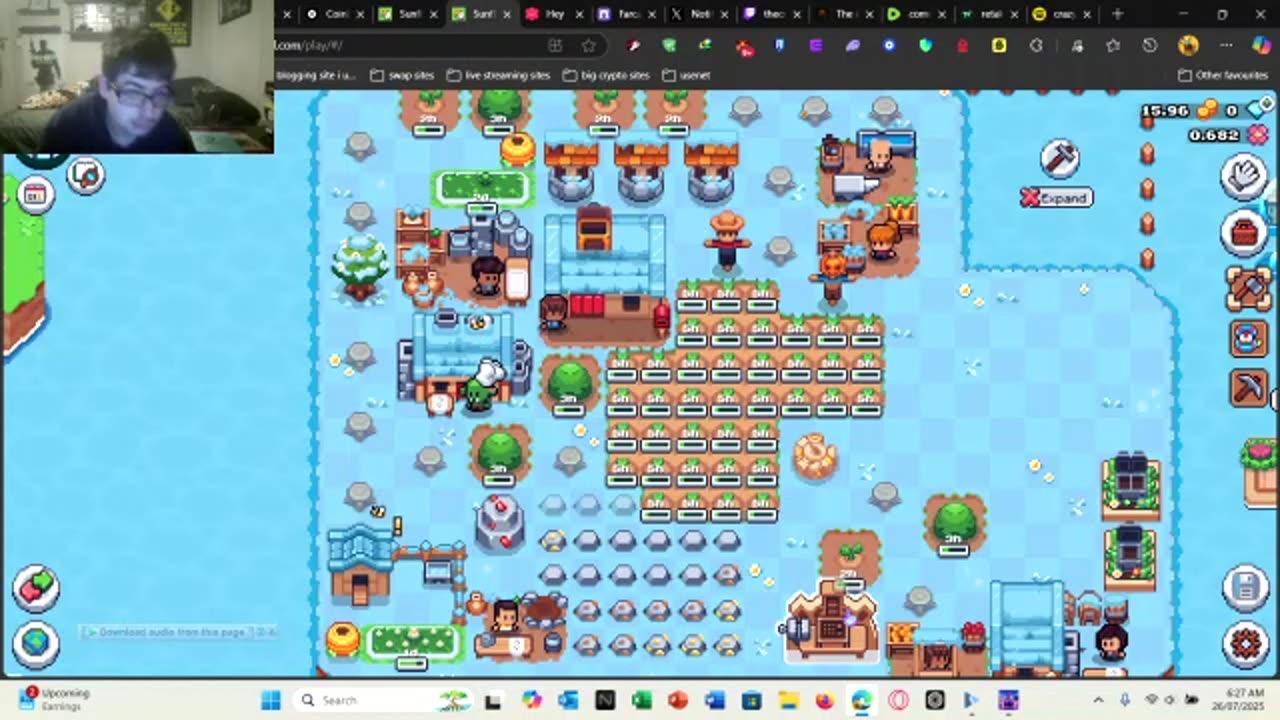Open the Copilot sidebar icon

point(1261,45)
